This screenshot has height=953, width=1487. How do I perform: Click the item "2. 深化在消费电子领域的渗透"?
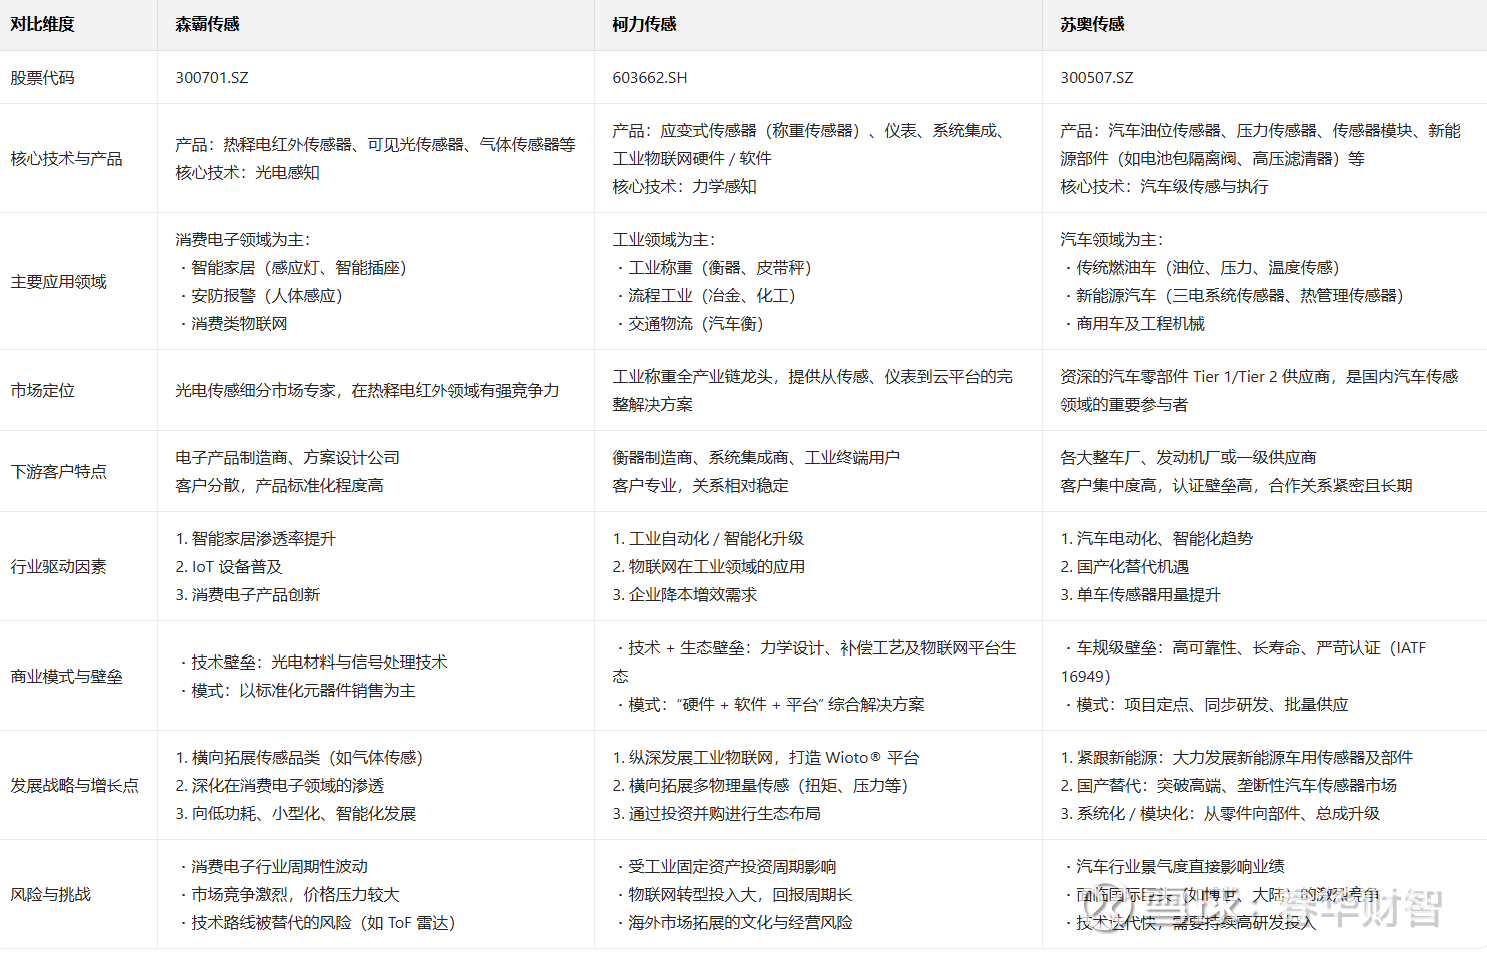pyautogui.click(x=280, y=786)
